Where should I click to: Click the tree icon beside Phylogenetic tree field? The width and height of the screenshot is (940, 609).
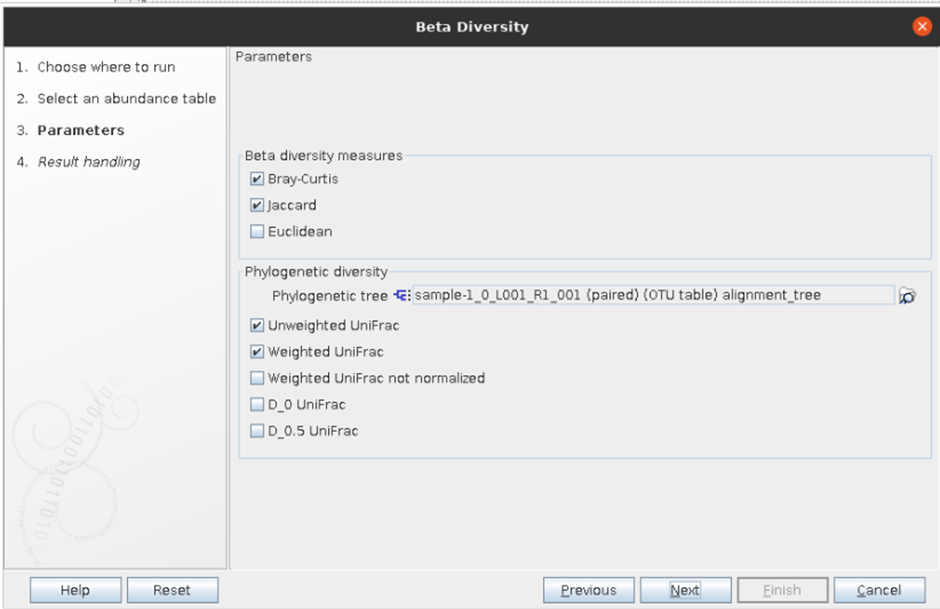pyautogui.click(x=402, y=296)
